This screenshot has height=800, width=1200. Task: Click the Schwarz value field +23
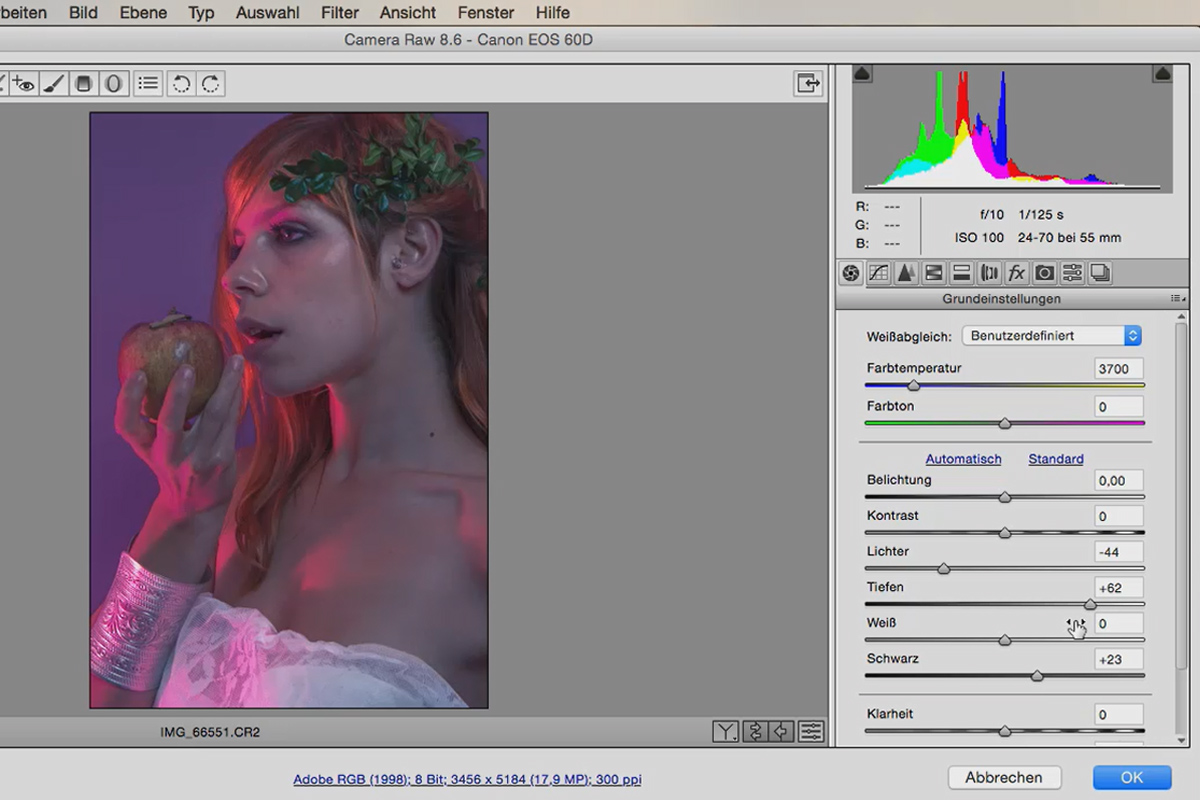[1118, 659]
